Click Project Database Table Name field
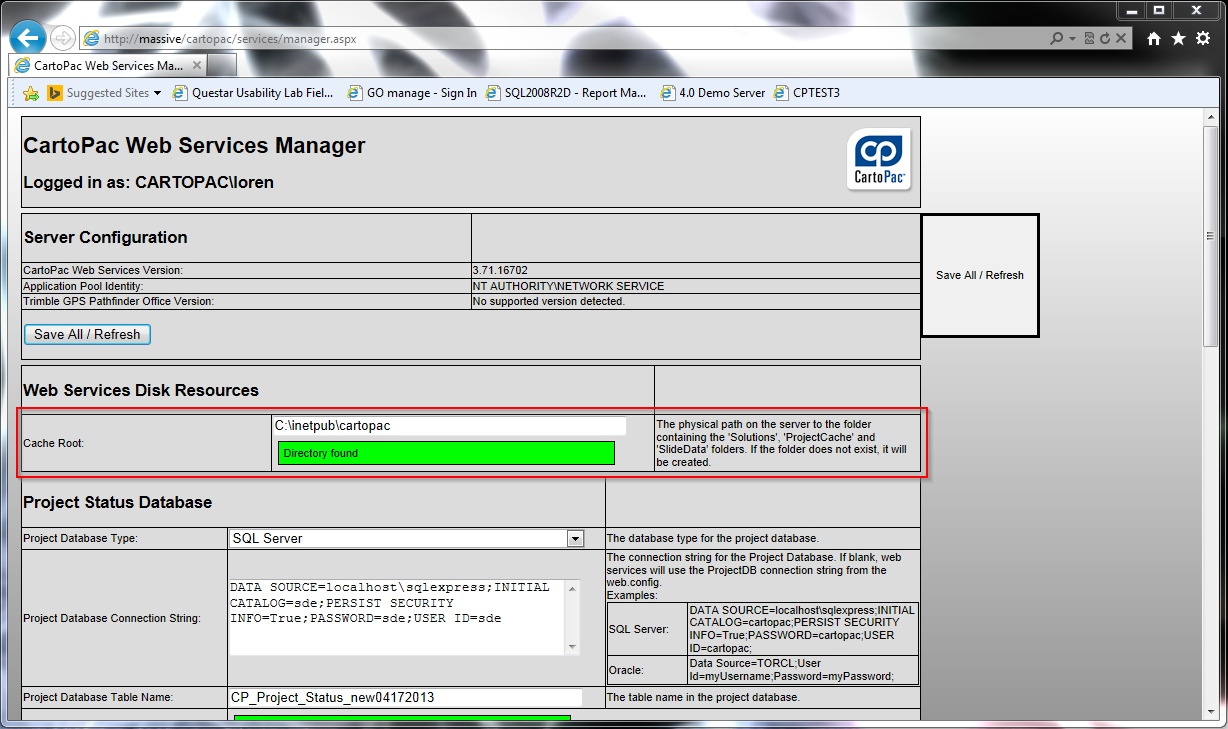This screenshot has width=1228, height=729. pyautogui.click(x=405, y=697)
